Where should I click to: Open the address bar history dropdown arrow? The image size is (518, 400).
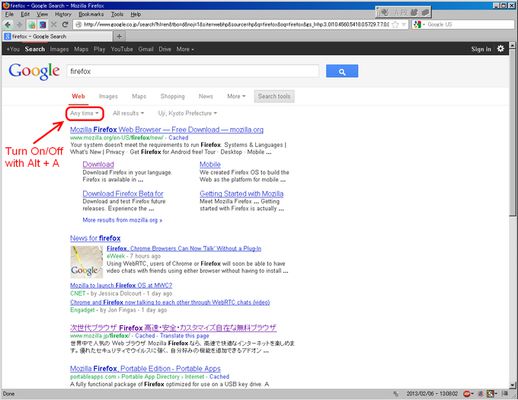click(x=404, y=25)
